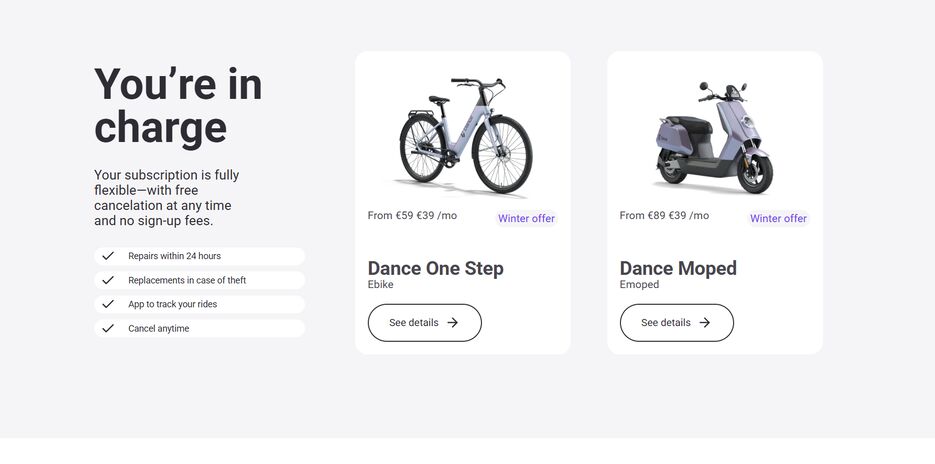Click the moped price From €89 €39 /mo
This screenshot has height=464, width=935.
pyautogui.click(x=664, y=215)
